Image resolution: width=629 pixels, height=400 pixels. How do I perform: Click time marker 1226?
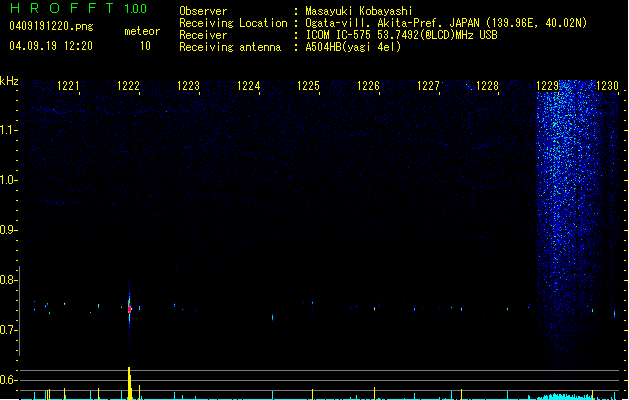click(x=368, y=86)
